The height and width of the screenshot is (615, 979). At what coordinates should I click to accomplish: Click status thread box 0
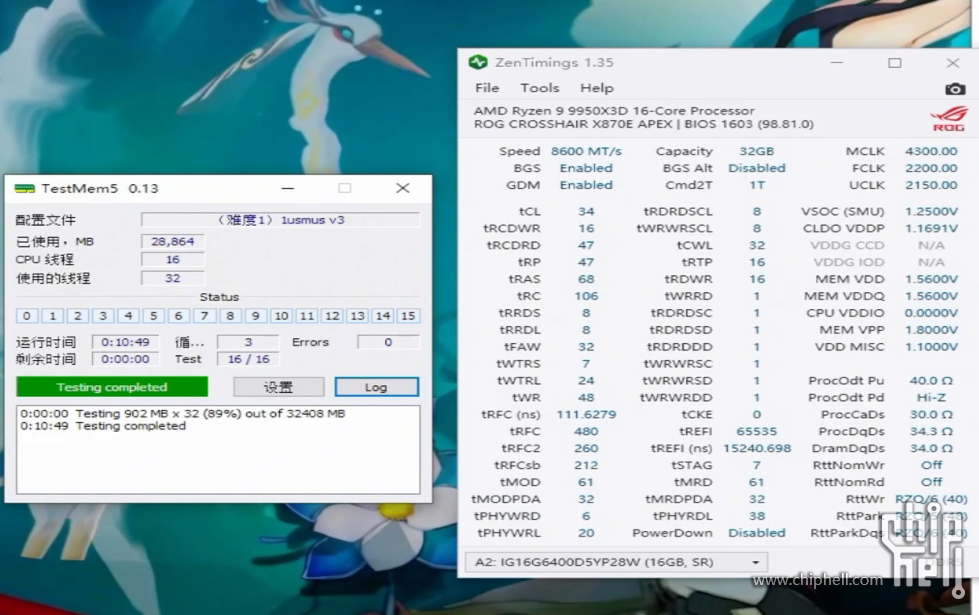(x=27, y=316)
